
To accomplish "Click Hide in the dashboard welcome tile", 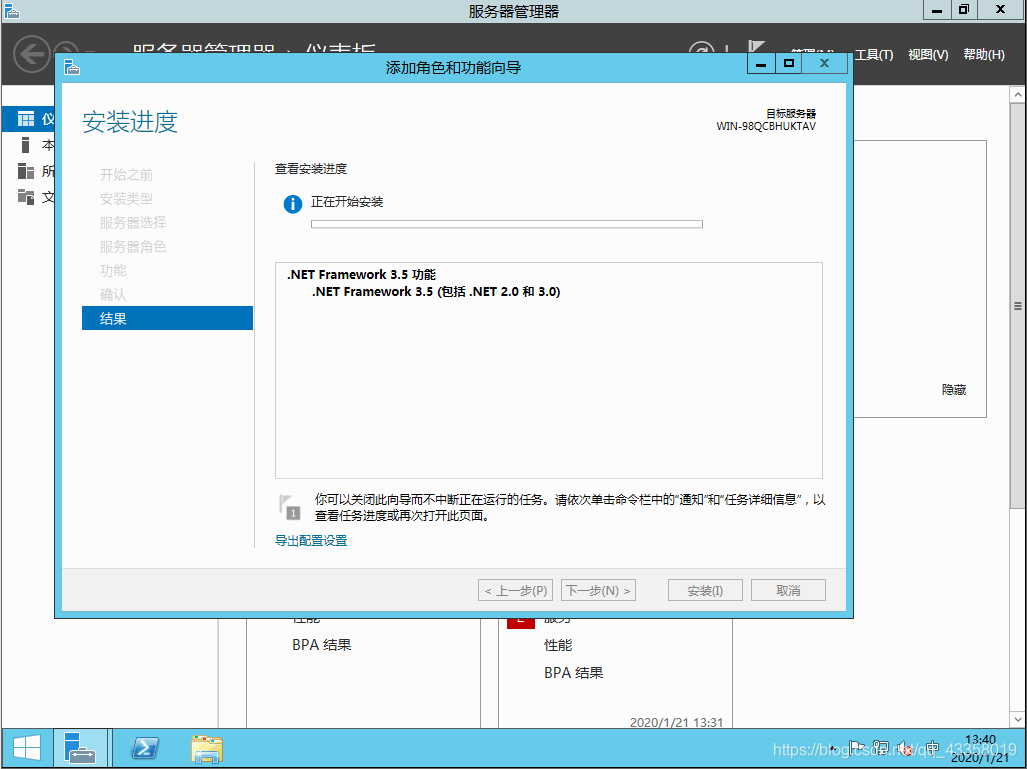I will [954, 390].
